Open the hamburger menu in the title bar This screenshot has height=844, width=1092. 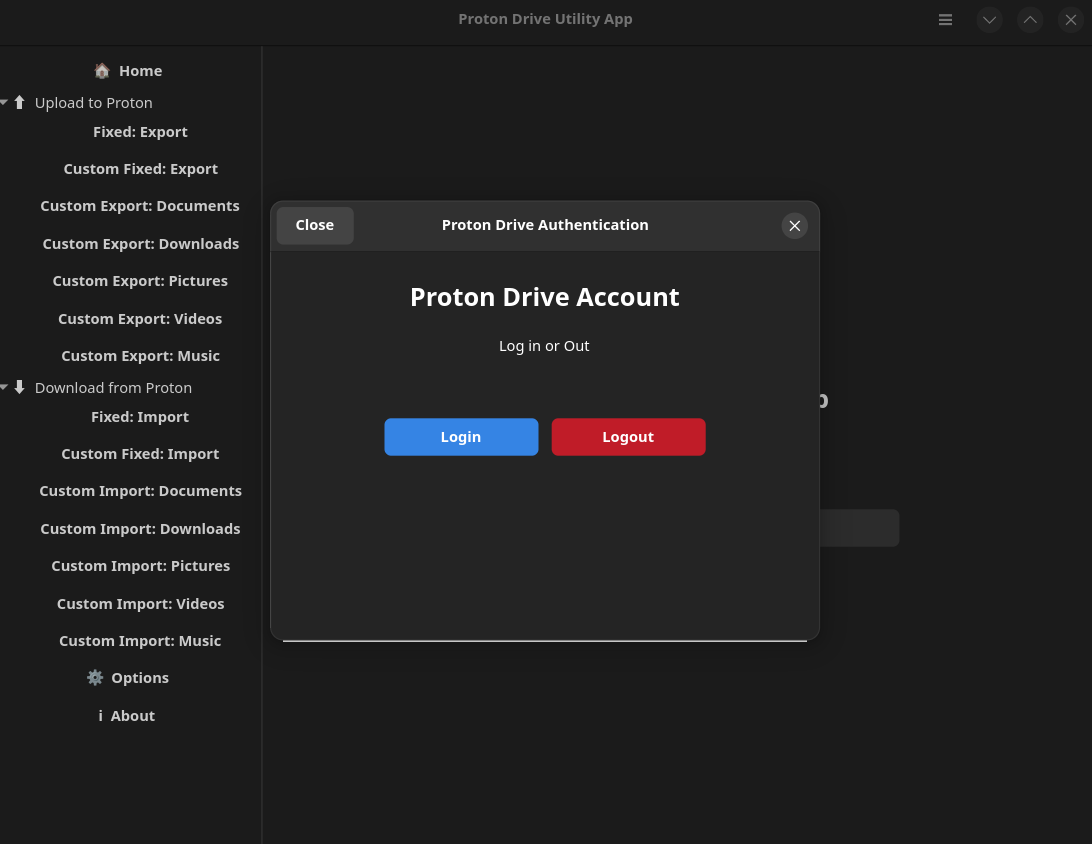pyautogui.click(x=945, y=19)
